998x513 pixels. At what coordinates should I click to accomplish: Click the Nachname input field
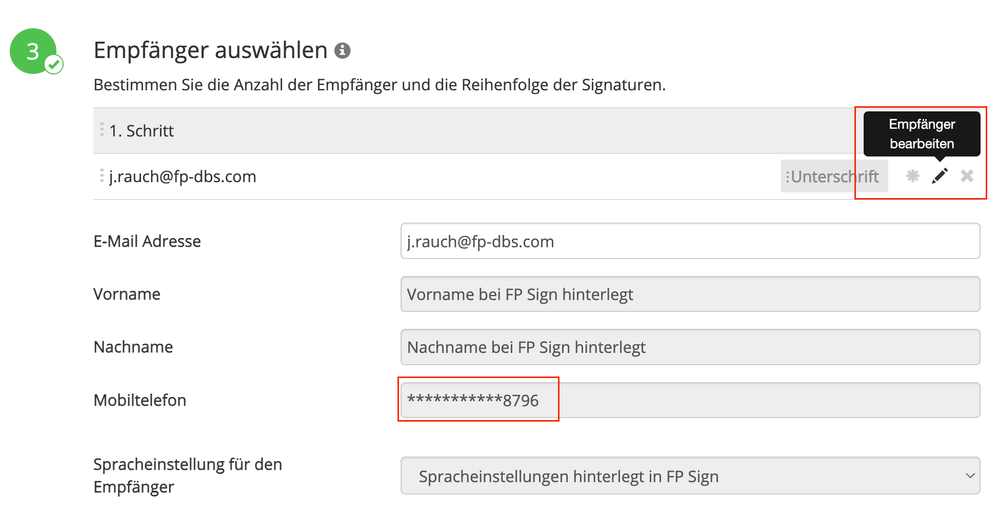690,347
